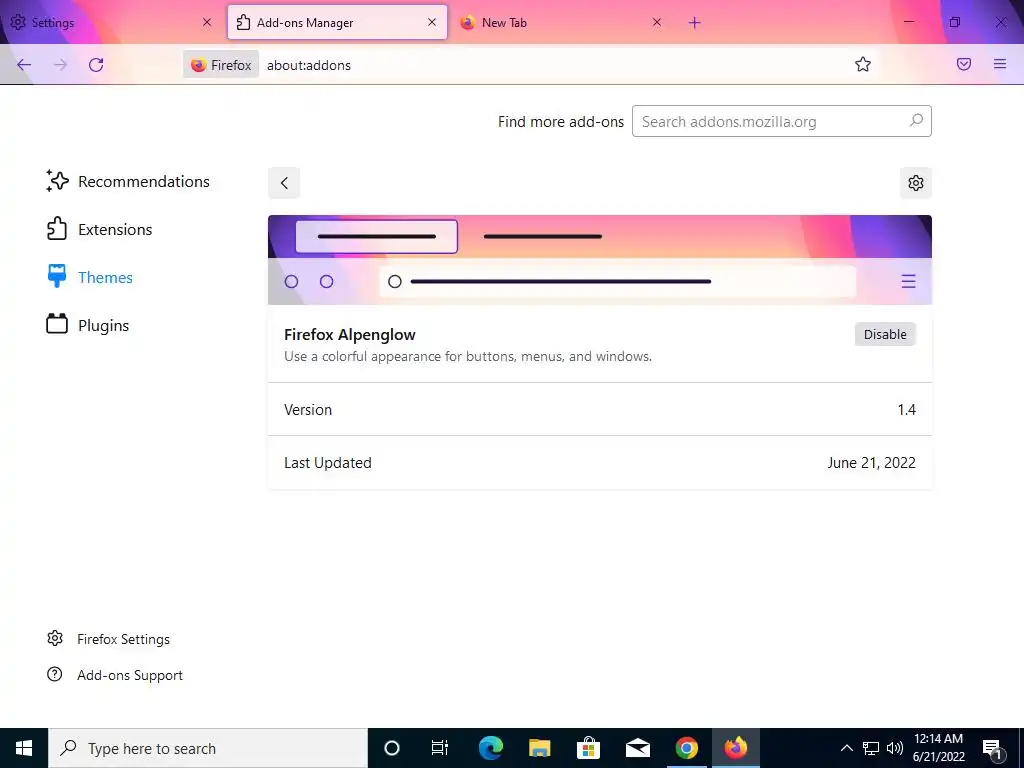Click the taskbar Type here to search box
The height and width of the screenshot is (768, 1024).
coord(208,748)
